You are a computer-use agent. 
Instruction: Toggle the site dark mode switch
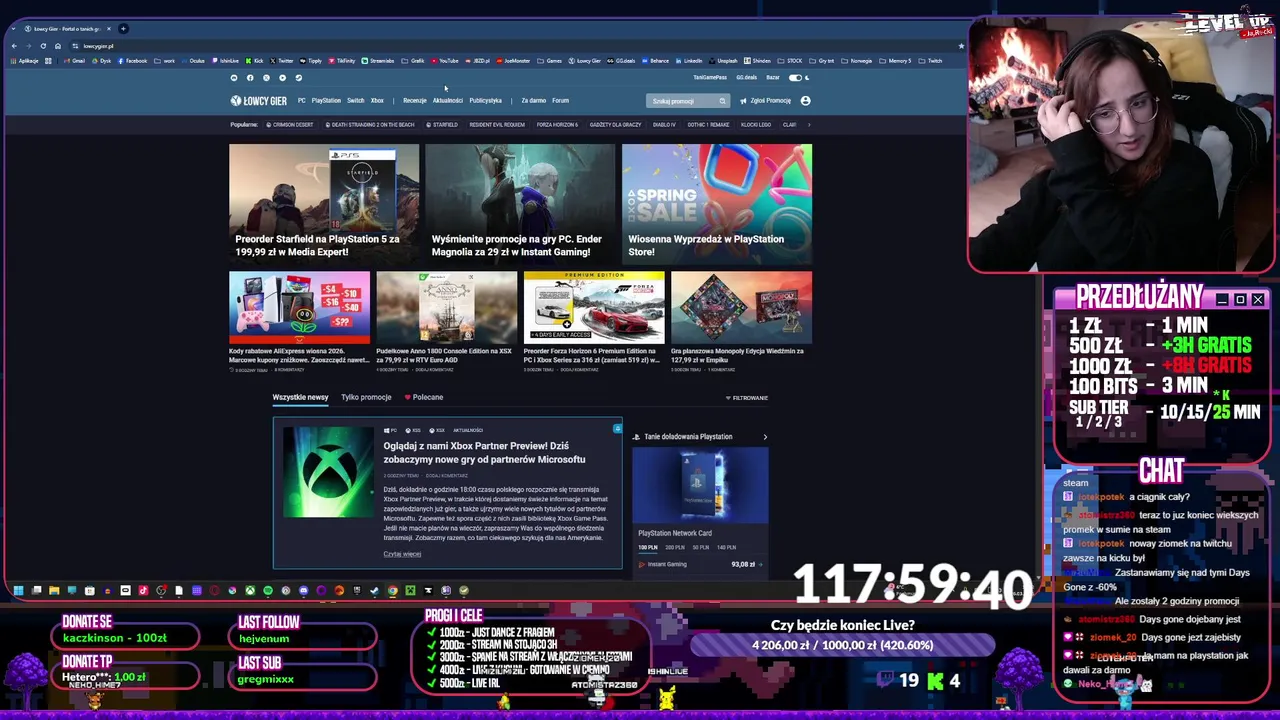(797, 78)
